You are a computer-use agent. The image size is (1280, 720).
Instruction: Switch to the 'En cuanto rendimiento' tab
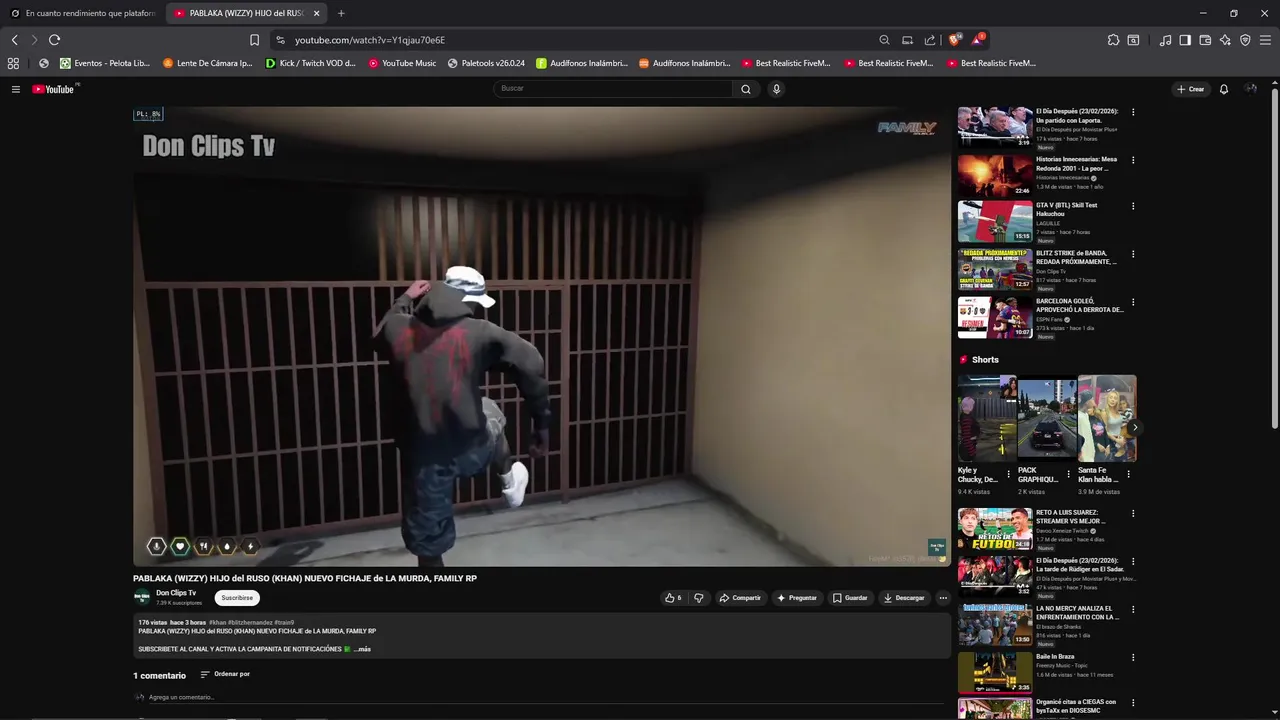[x=83, y=13]
